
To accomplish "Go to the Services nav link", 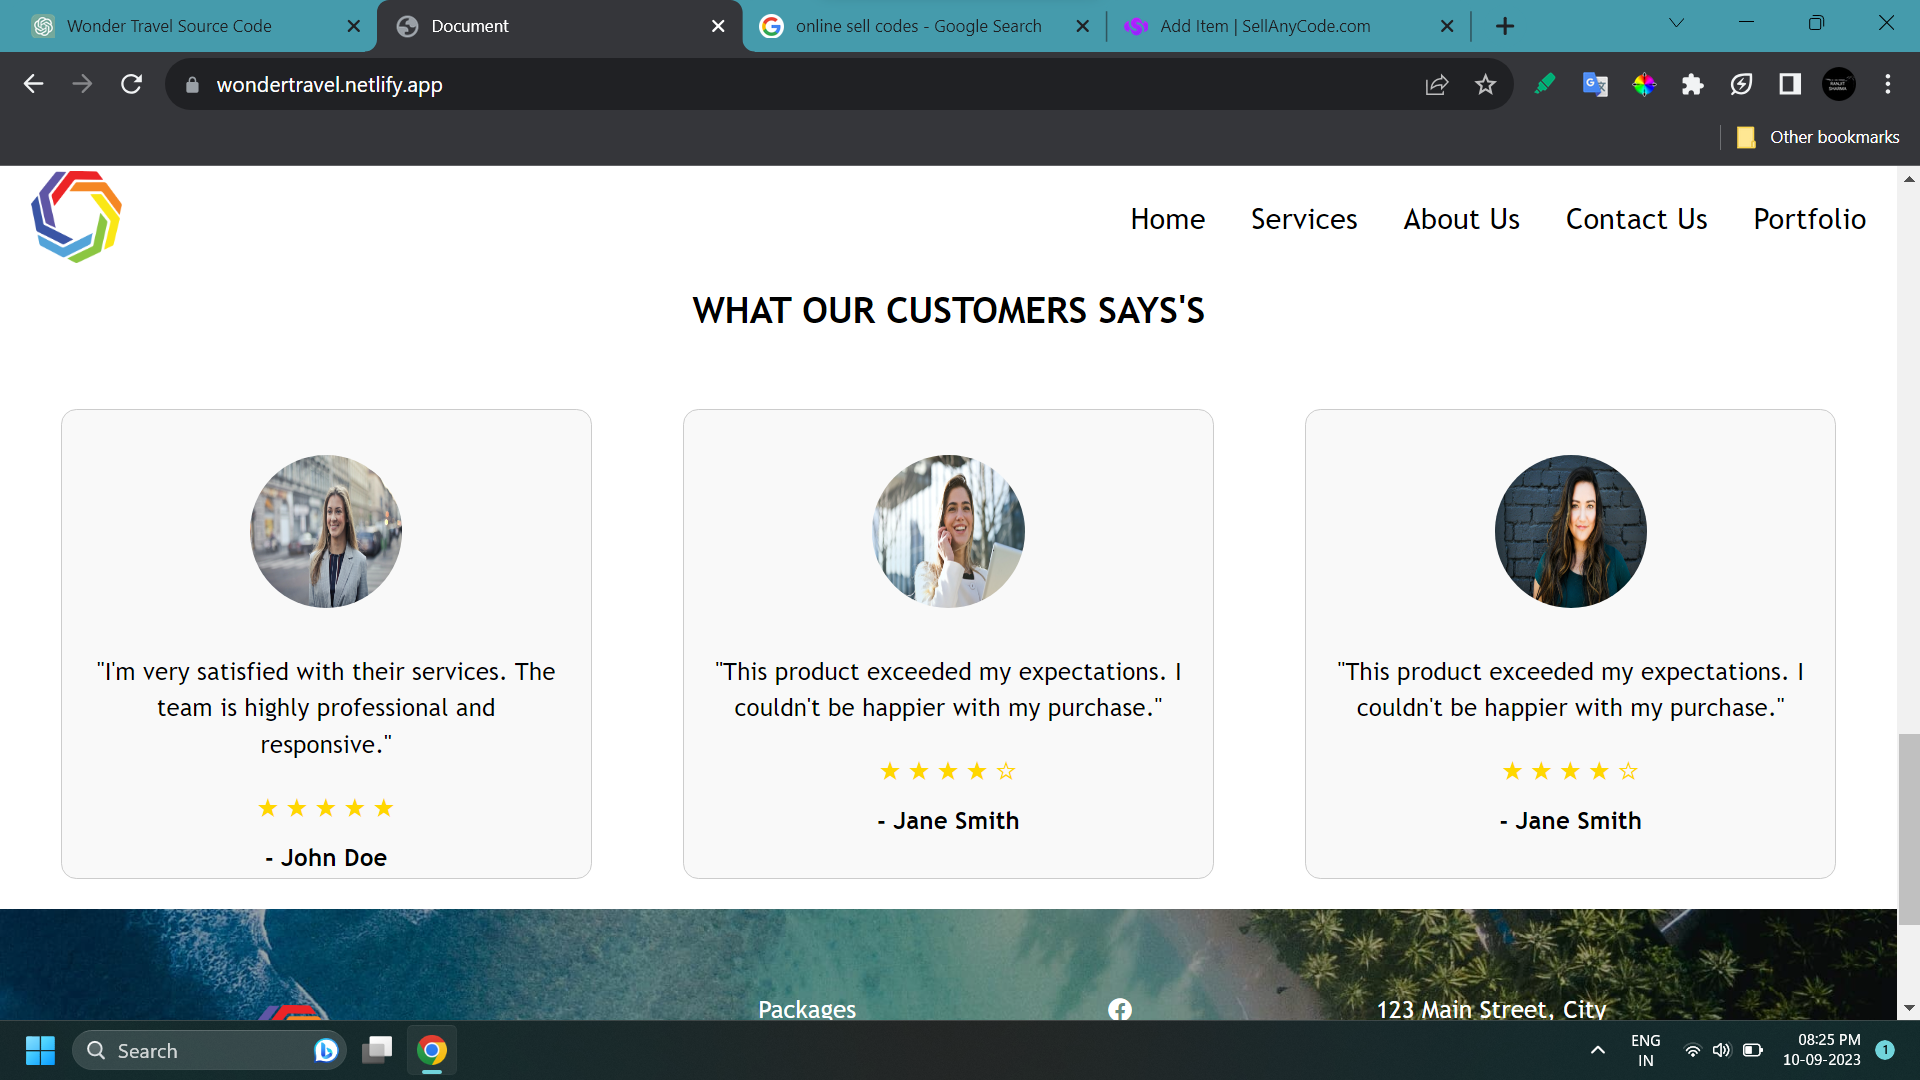I will (1303, 219).
